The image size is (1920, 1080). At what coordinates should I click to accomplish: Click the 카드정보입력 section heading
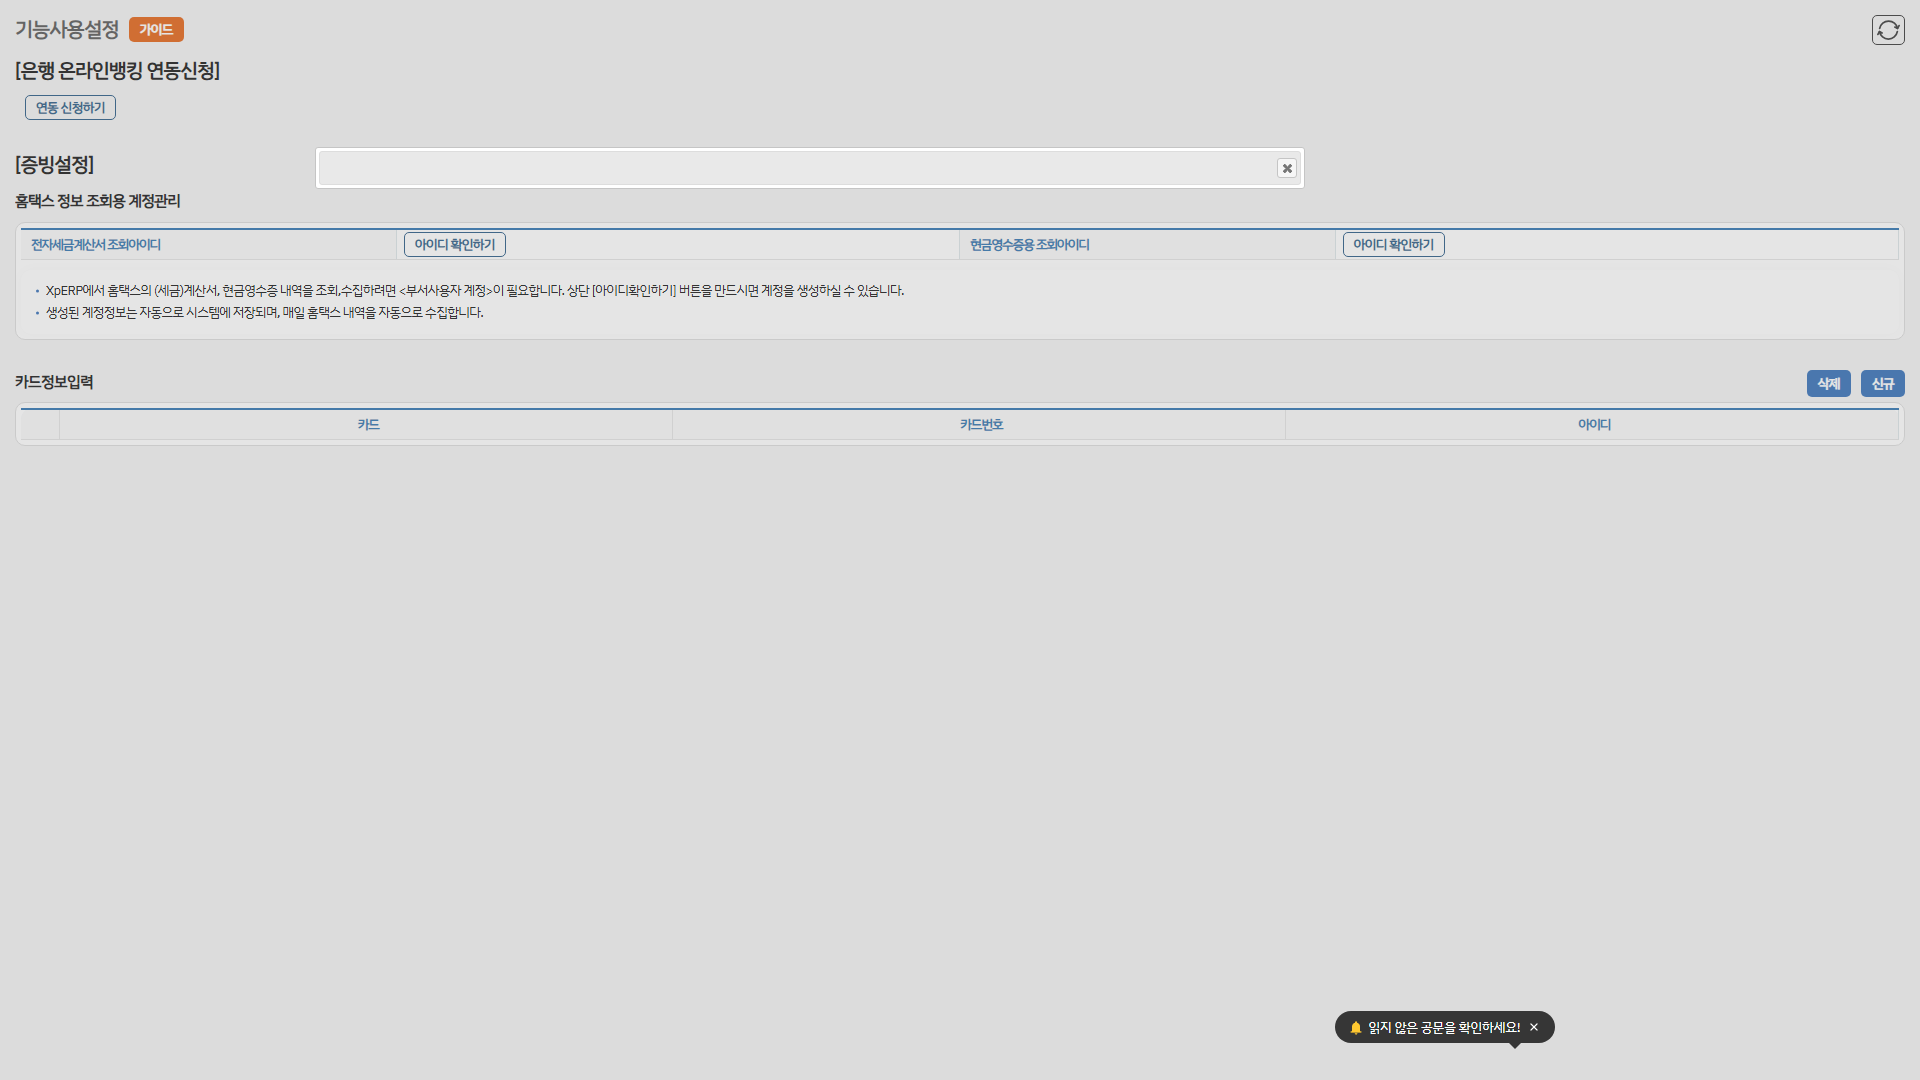click(x=54, y=382)
